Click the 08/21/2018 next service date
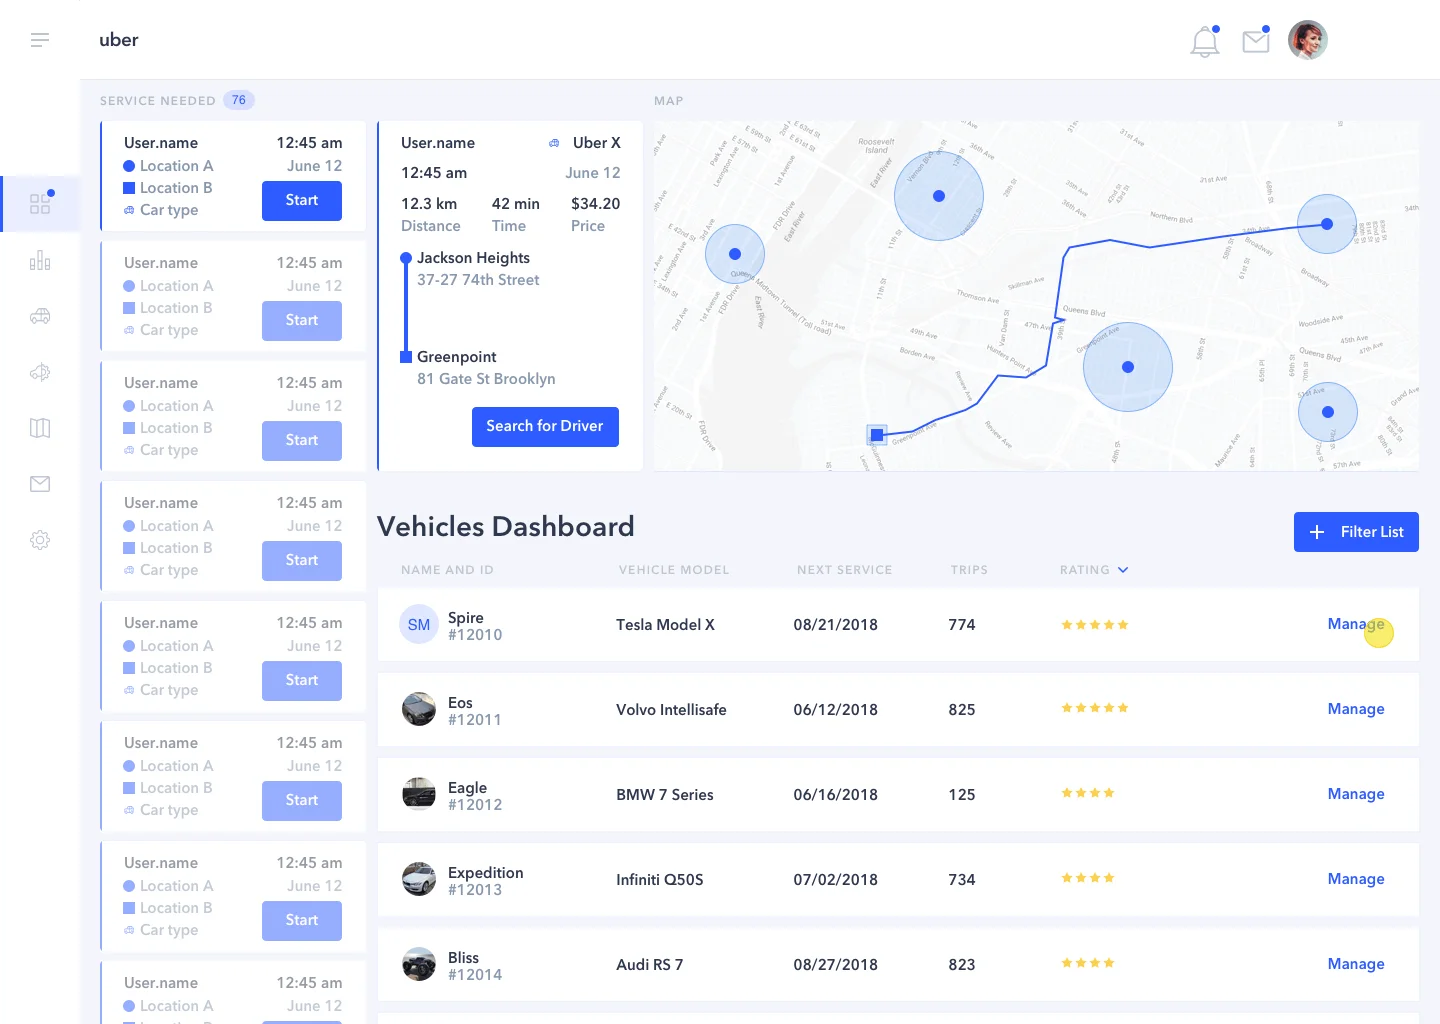This screenshot has width=1440, height=1024. click(x=836, y=625)
